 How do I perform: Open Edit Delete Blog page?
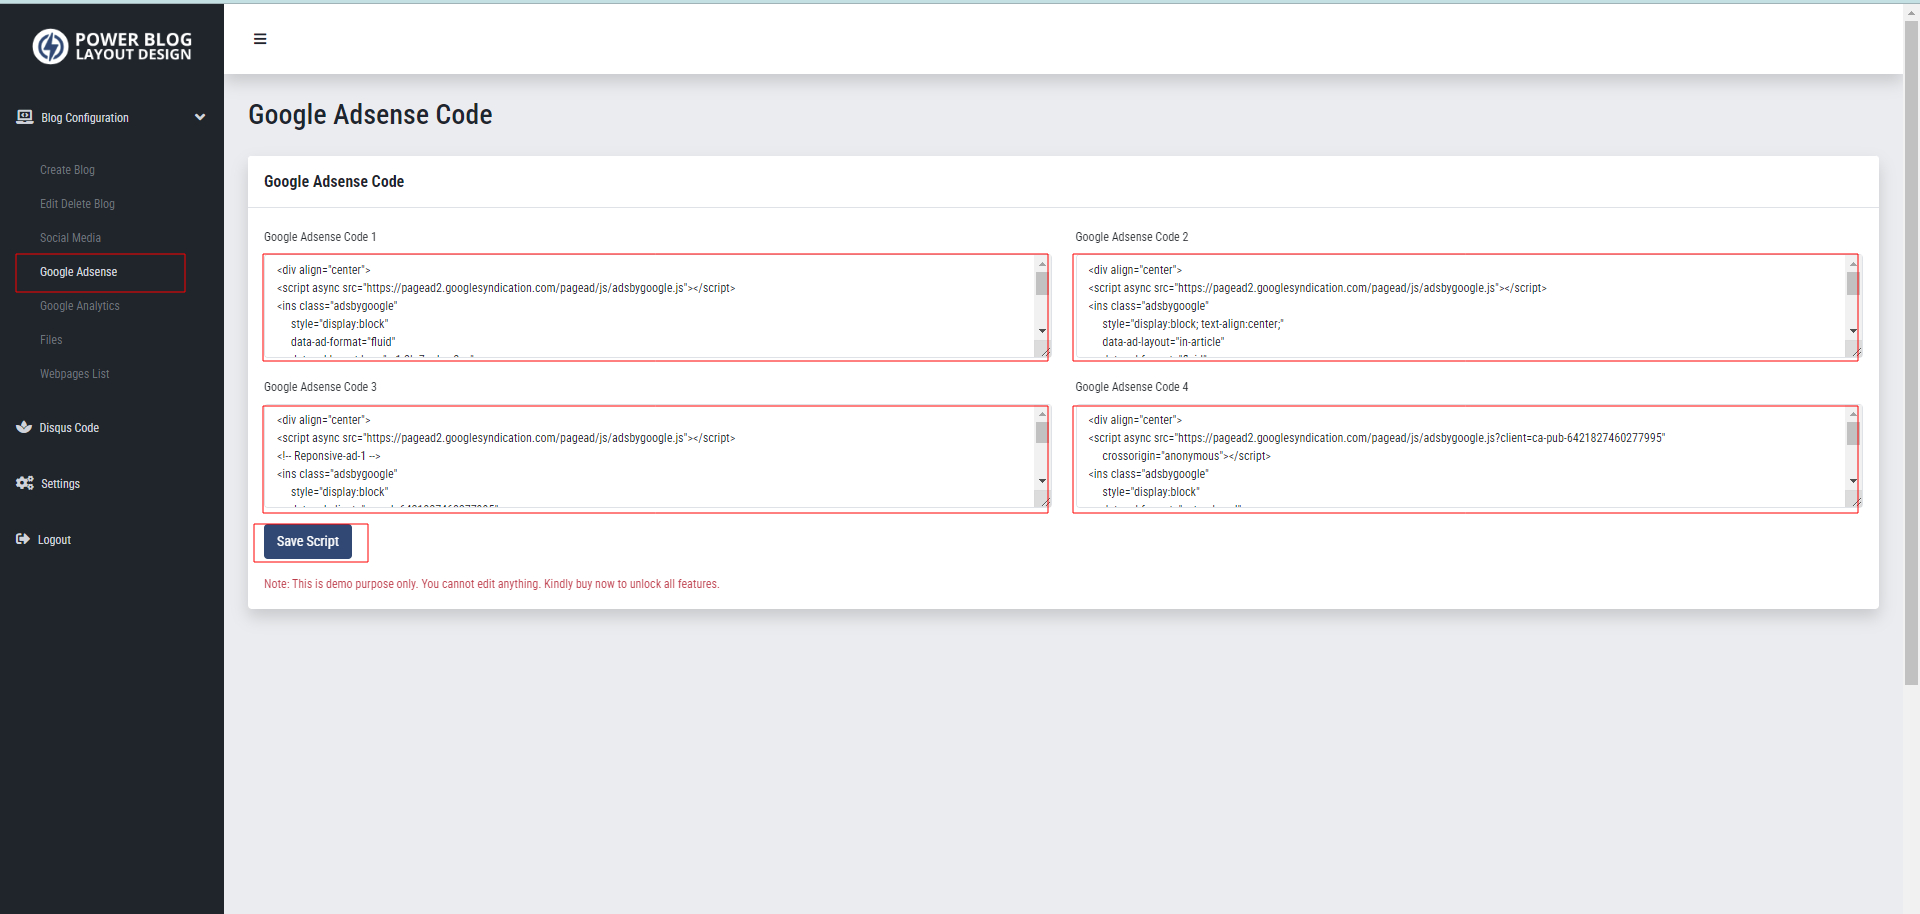77,204
